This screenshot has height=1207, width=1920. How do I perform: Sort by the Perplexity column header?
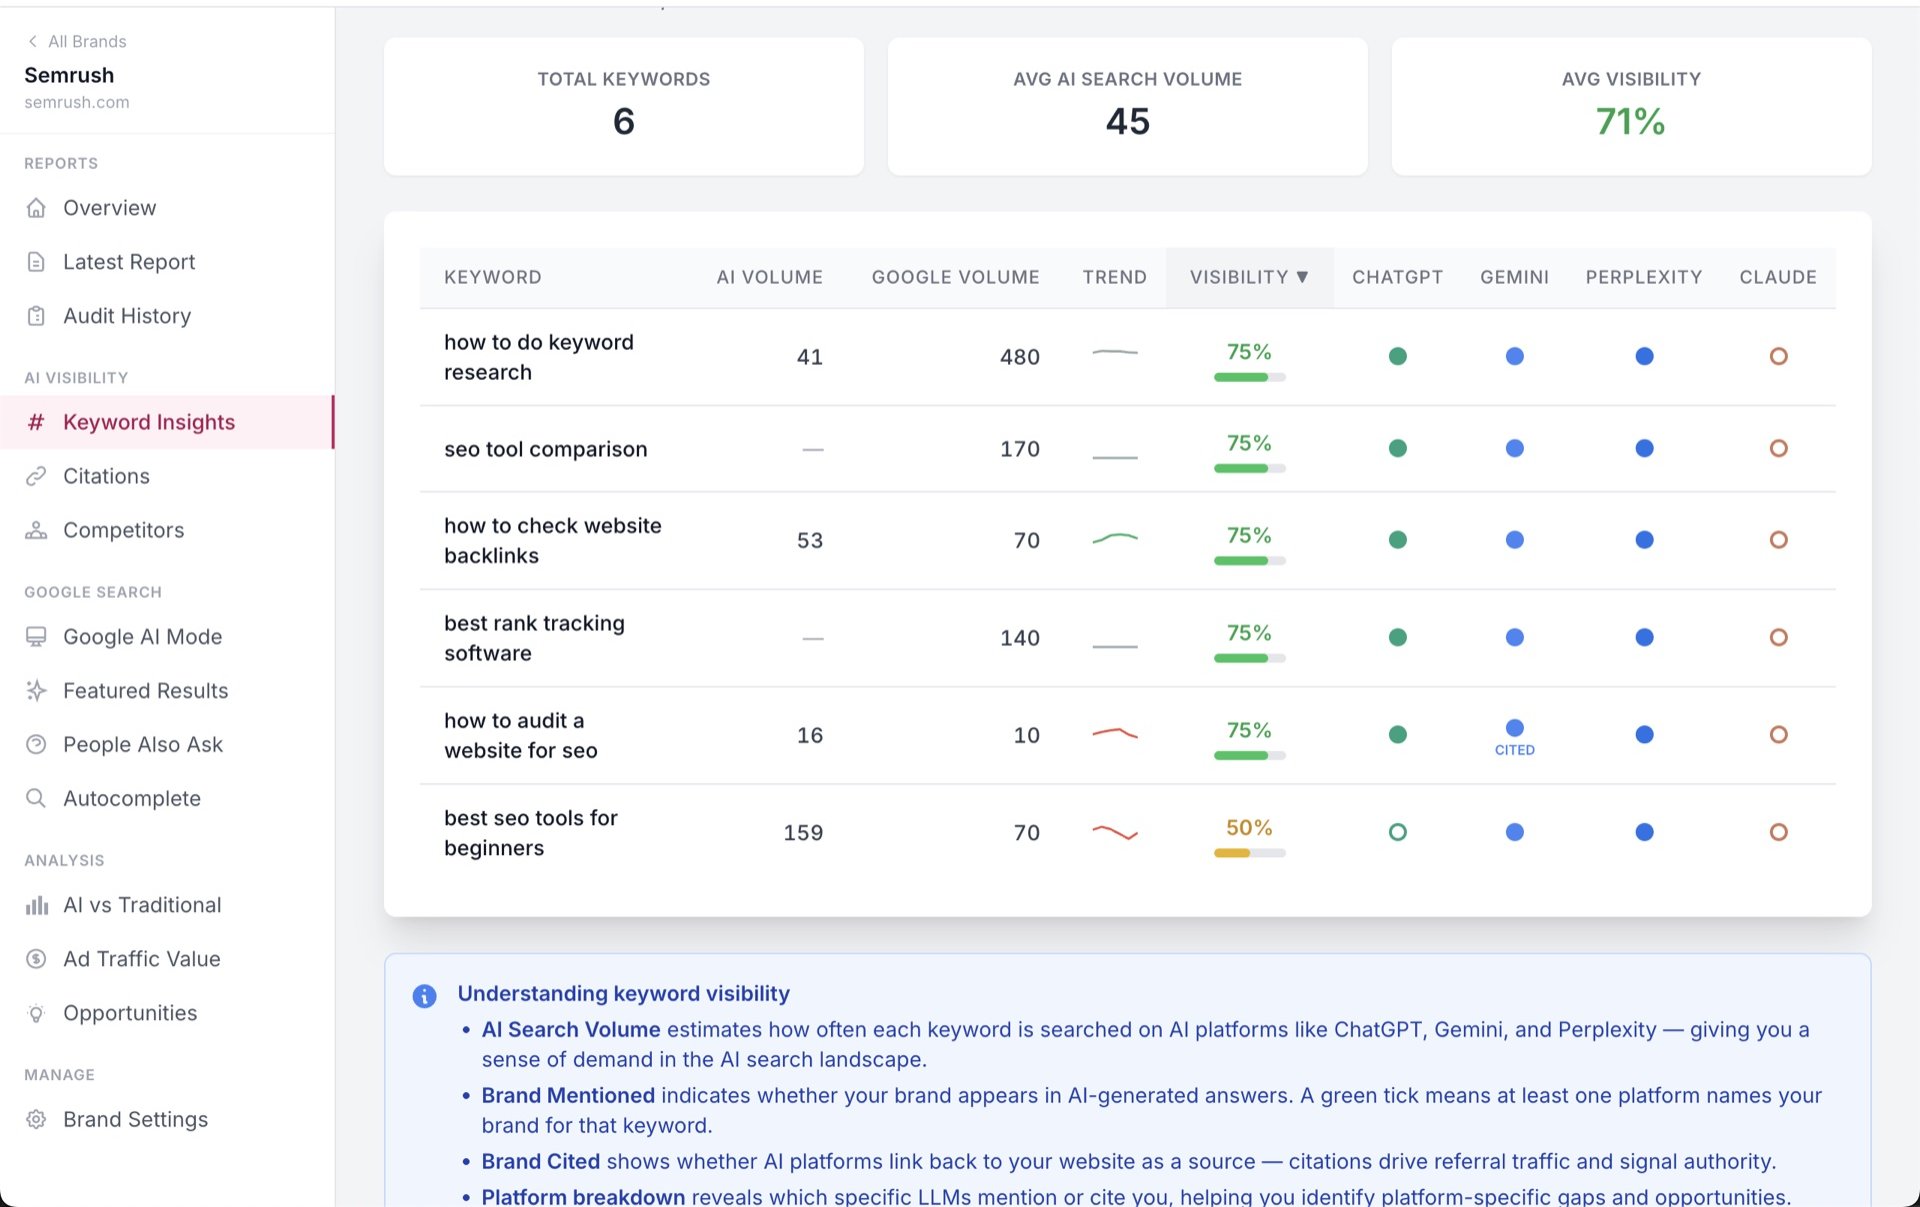1643,277
